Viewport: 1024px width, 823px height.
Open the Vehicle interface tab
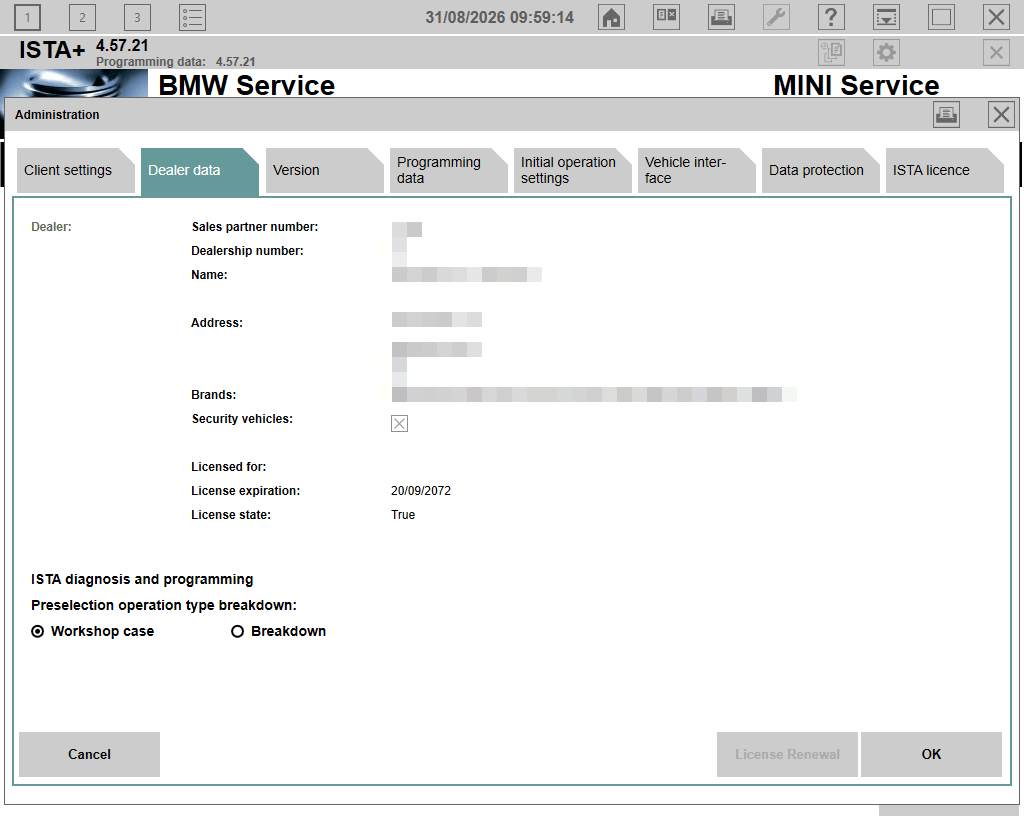coord(696,170)
